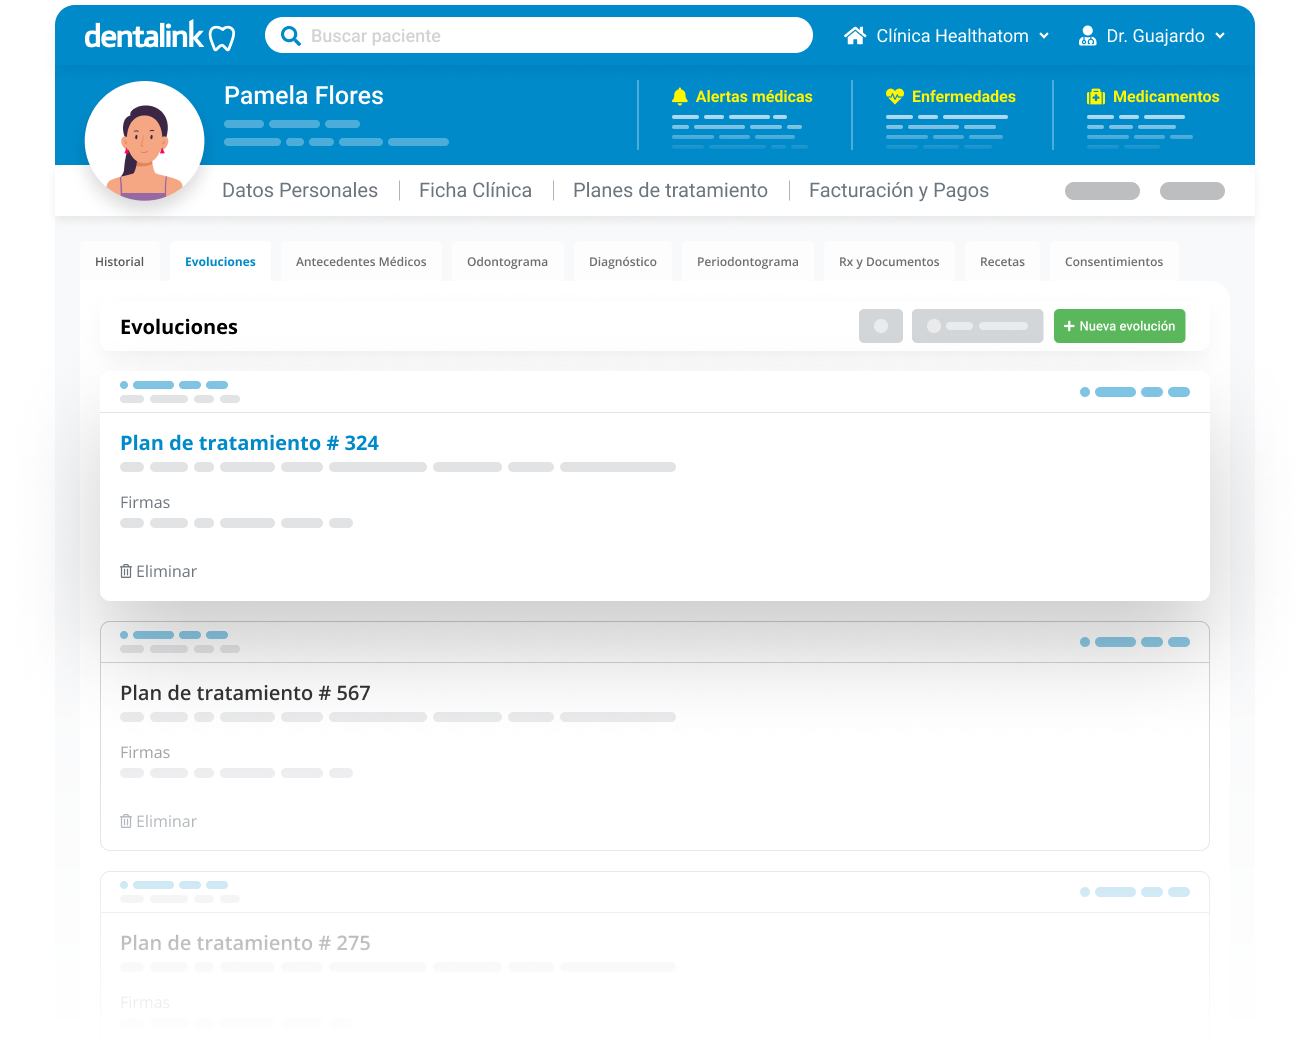Viewport: 1310px width, 1058px height.
Task: Click the dentalink tooth logo
Action: point(160,36)
